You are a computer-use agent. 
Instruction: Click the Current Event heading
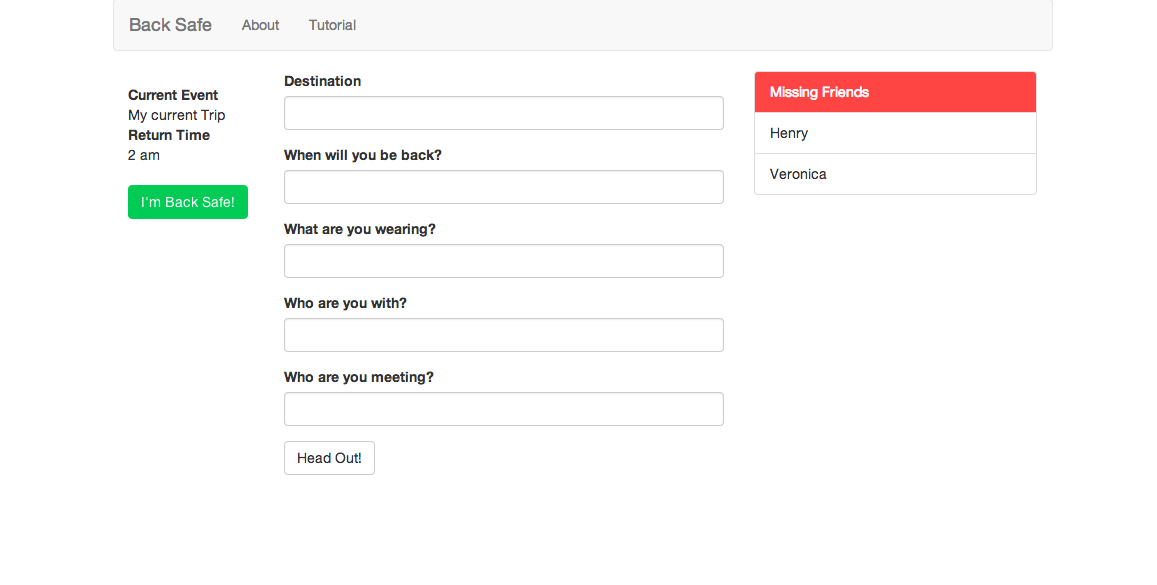173,95
